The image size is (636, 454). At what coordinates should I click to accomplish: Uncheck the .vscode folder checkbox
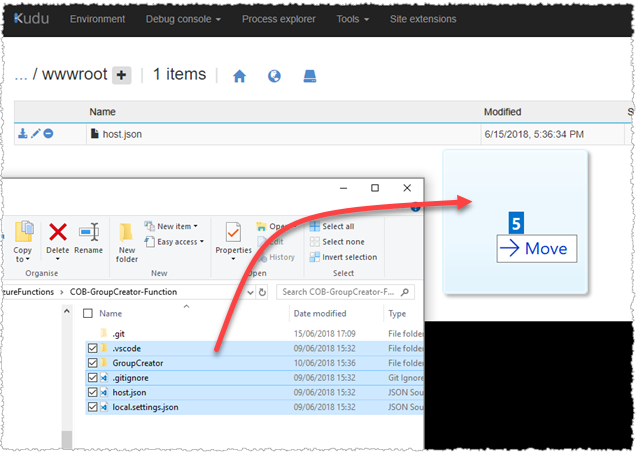(92, 349)
